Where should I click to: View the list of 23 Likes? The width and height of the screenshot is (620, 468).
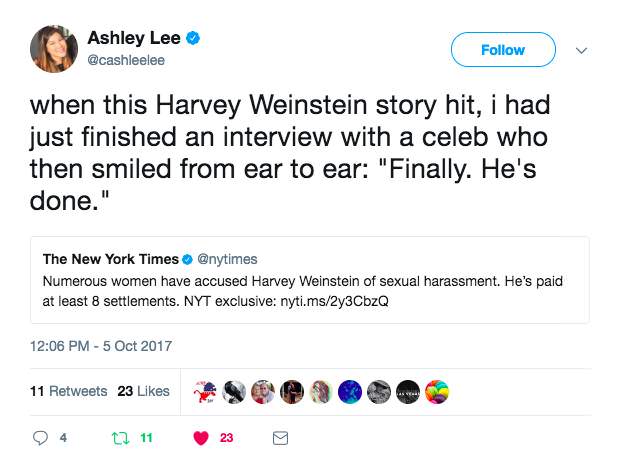point(143,391)
